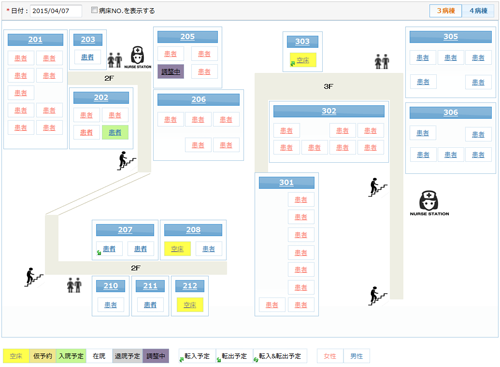Open room 306 header link

pyautogui.click(x=451, y=113)
